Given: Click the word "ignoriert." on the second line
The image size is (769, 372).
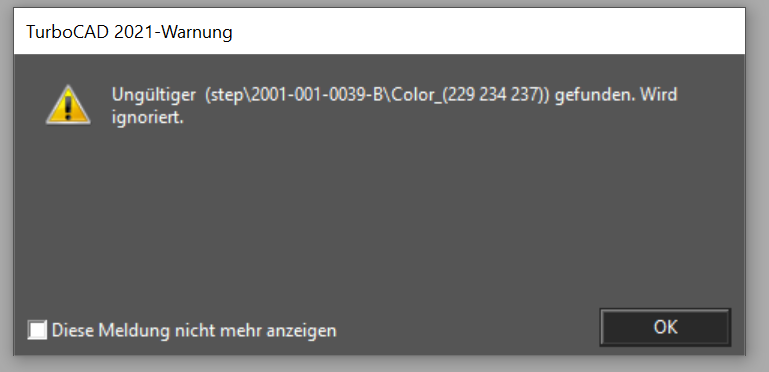Looking at the screenshot, I should [x=148, y=118].
